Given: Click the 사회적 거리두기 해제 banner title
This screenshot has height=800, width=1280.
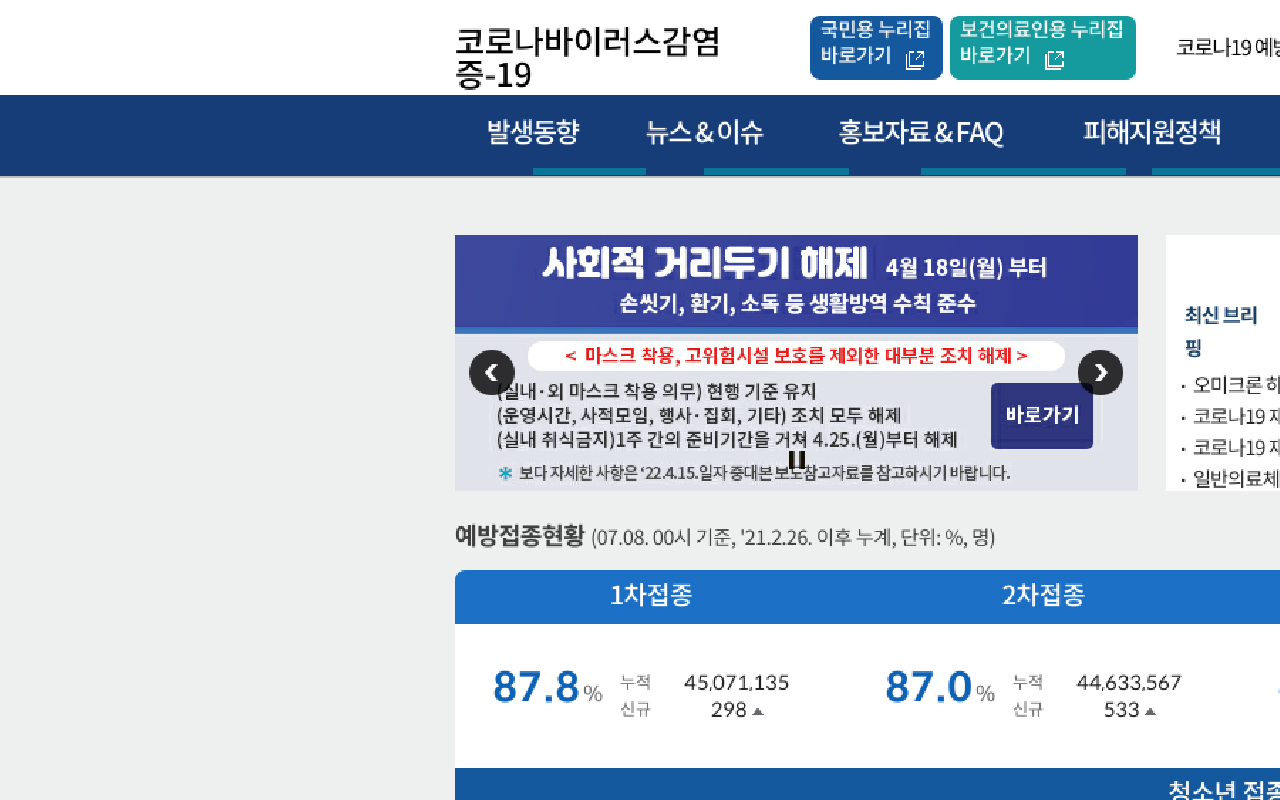Looking at the screenshot, I should [x=705, y=265].
